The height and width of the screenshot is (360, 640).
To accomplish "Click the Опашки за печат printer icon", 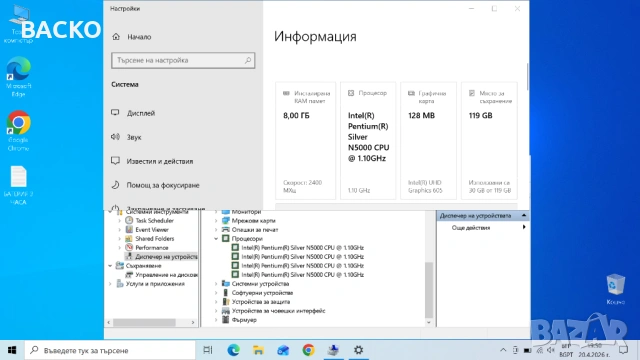I will tap(226, 229).
